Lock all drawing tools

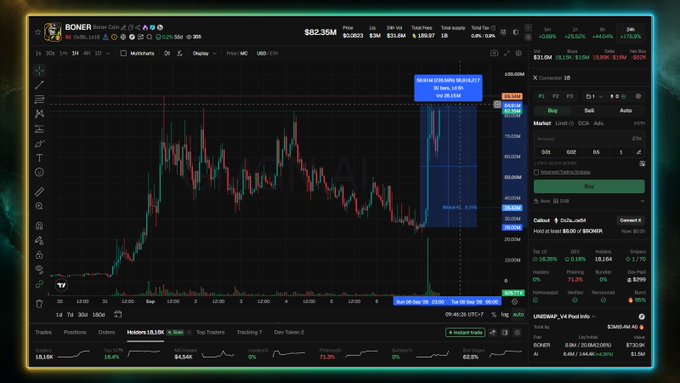pyautogui.click(x=39, y=255)
